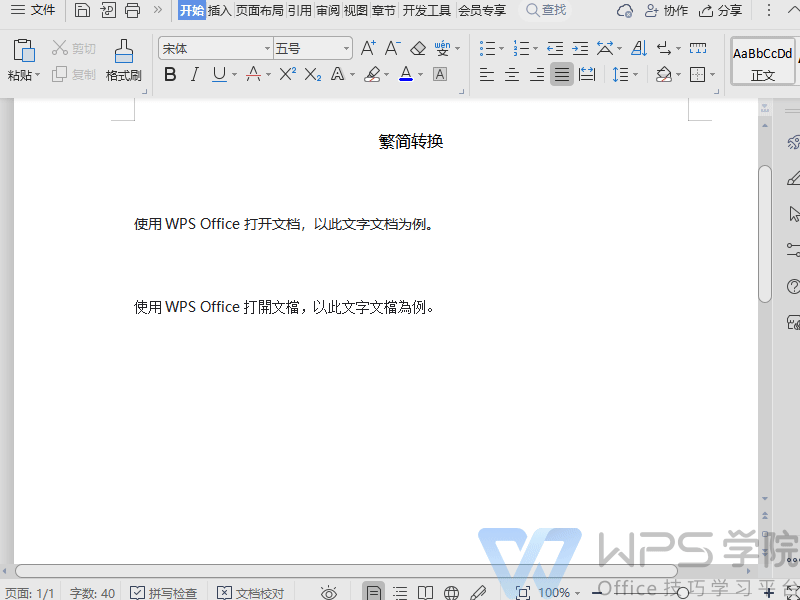800x600 pixels.
Task: Decrease paragraph indent
Action: coord(555,48)
